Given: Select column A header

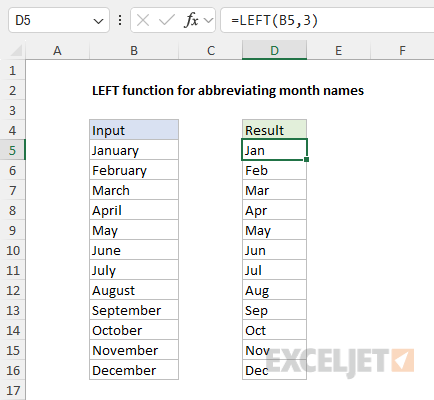Looking at the screenshot, I should click(x=57, y=50).
